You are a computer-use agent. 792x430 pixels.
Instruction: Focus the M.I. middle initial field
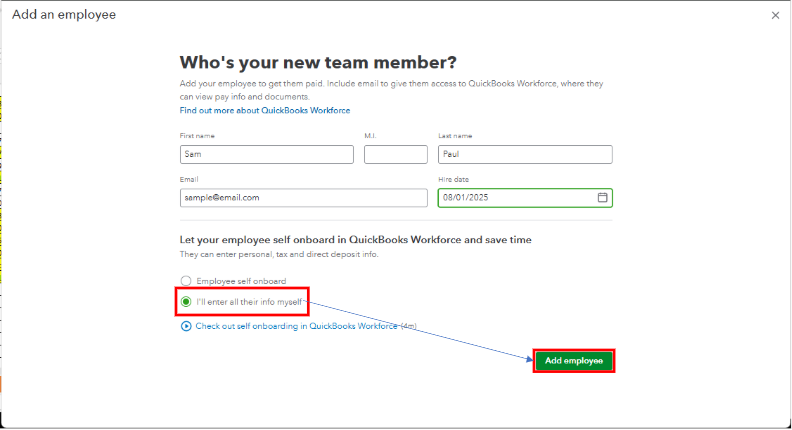pos(395,154)
